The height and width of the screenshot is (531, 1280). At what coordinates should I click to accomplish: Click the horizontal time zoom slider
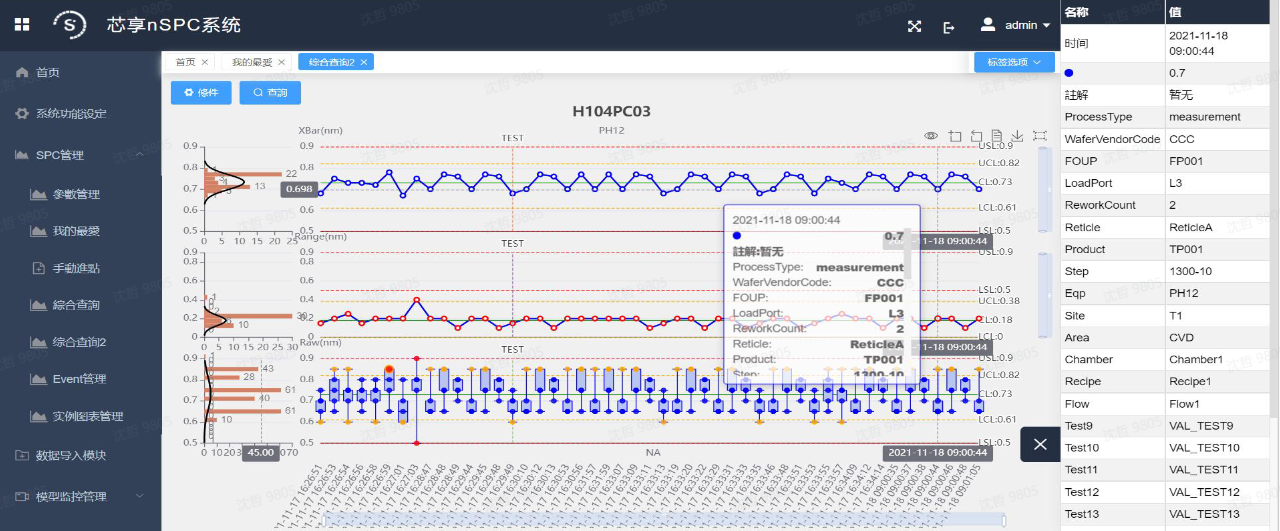point(663,519)
